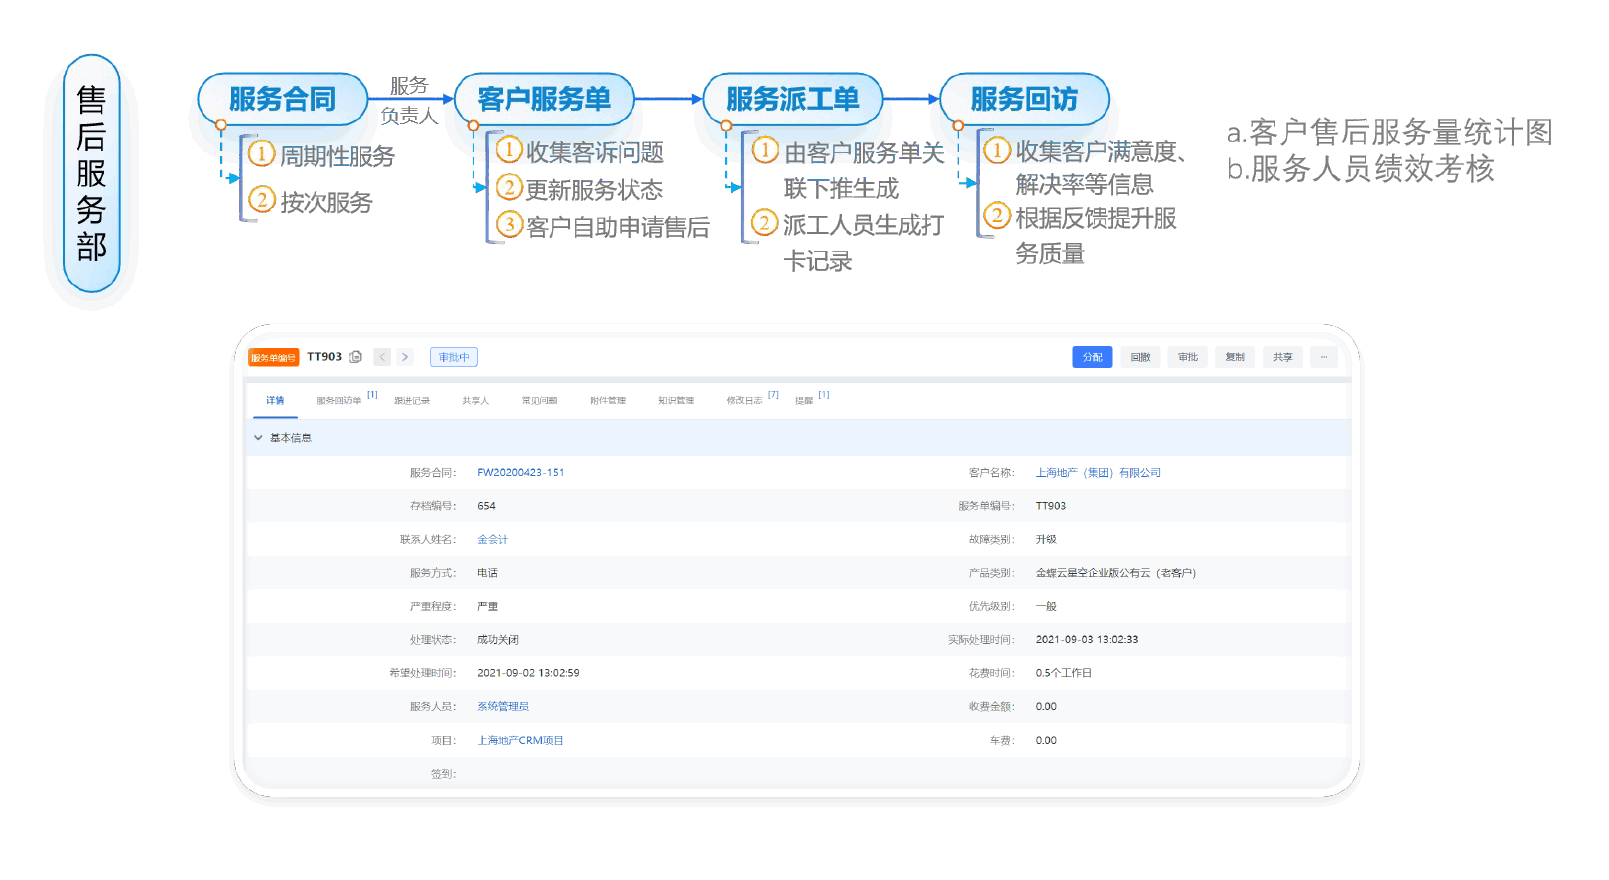Image resolution: width=1609 pixels, height=880 pixels.
Task: Click the 系统管理员 service staff link
Action: 503,707
